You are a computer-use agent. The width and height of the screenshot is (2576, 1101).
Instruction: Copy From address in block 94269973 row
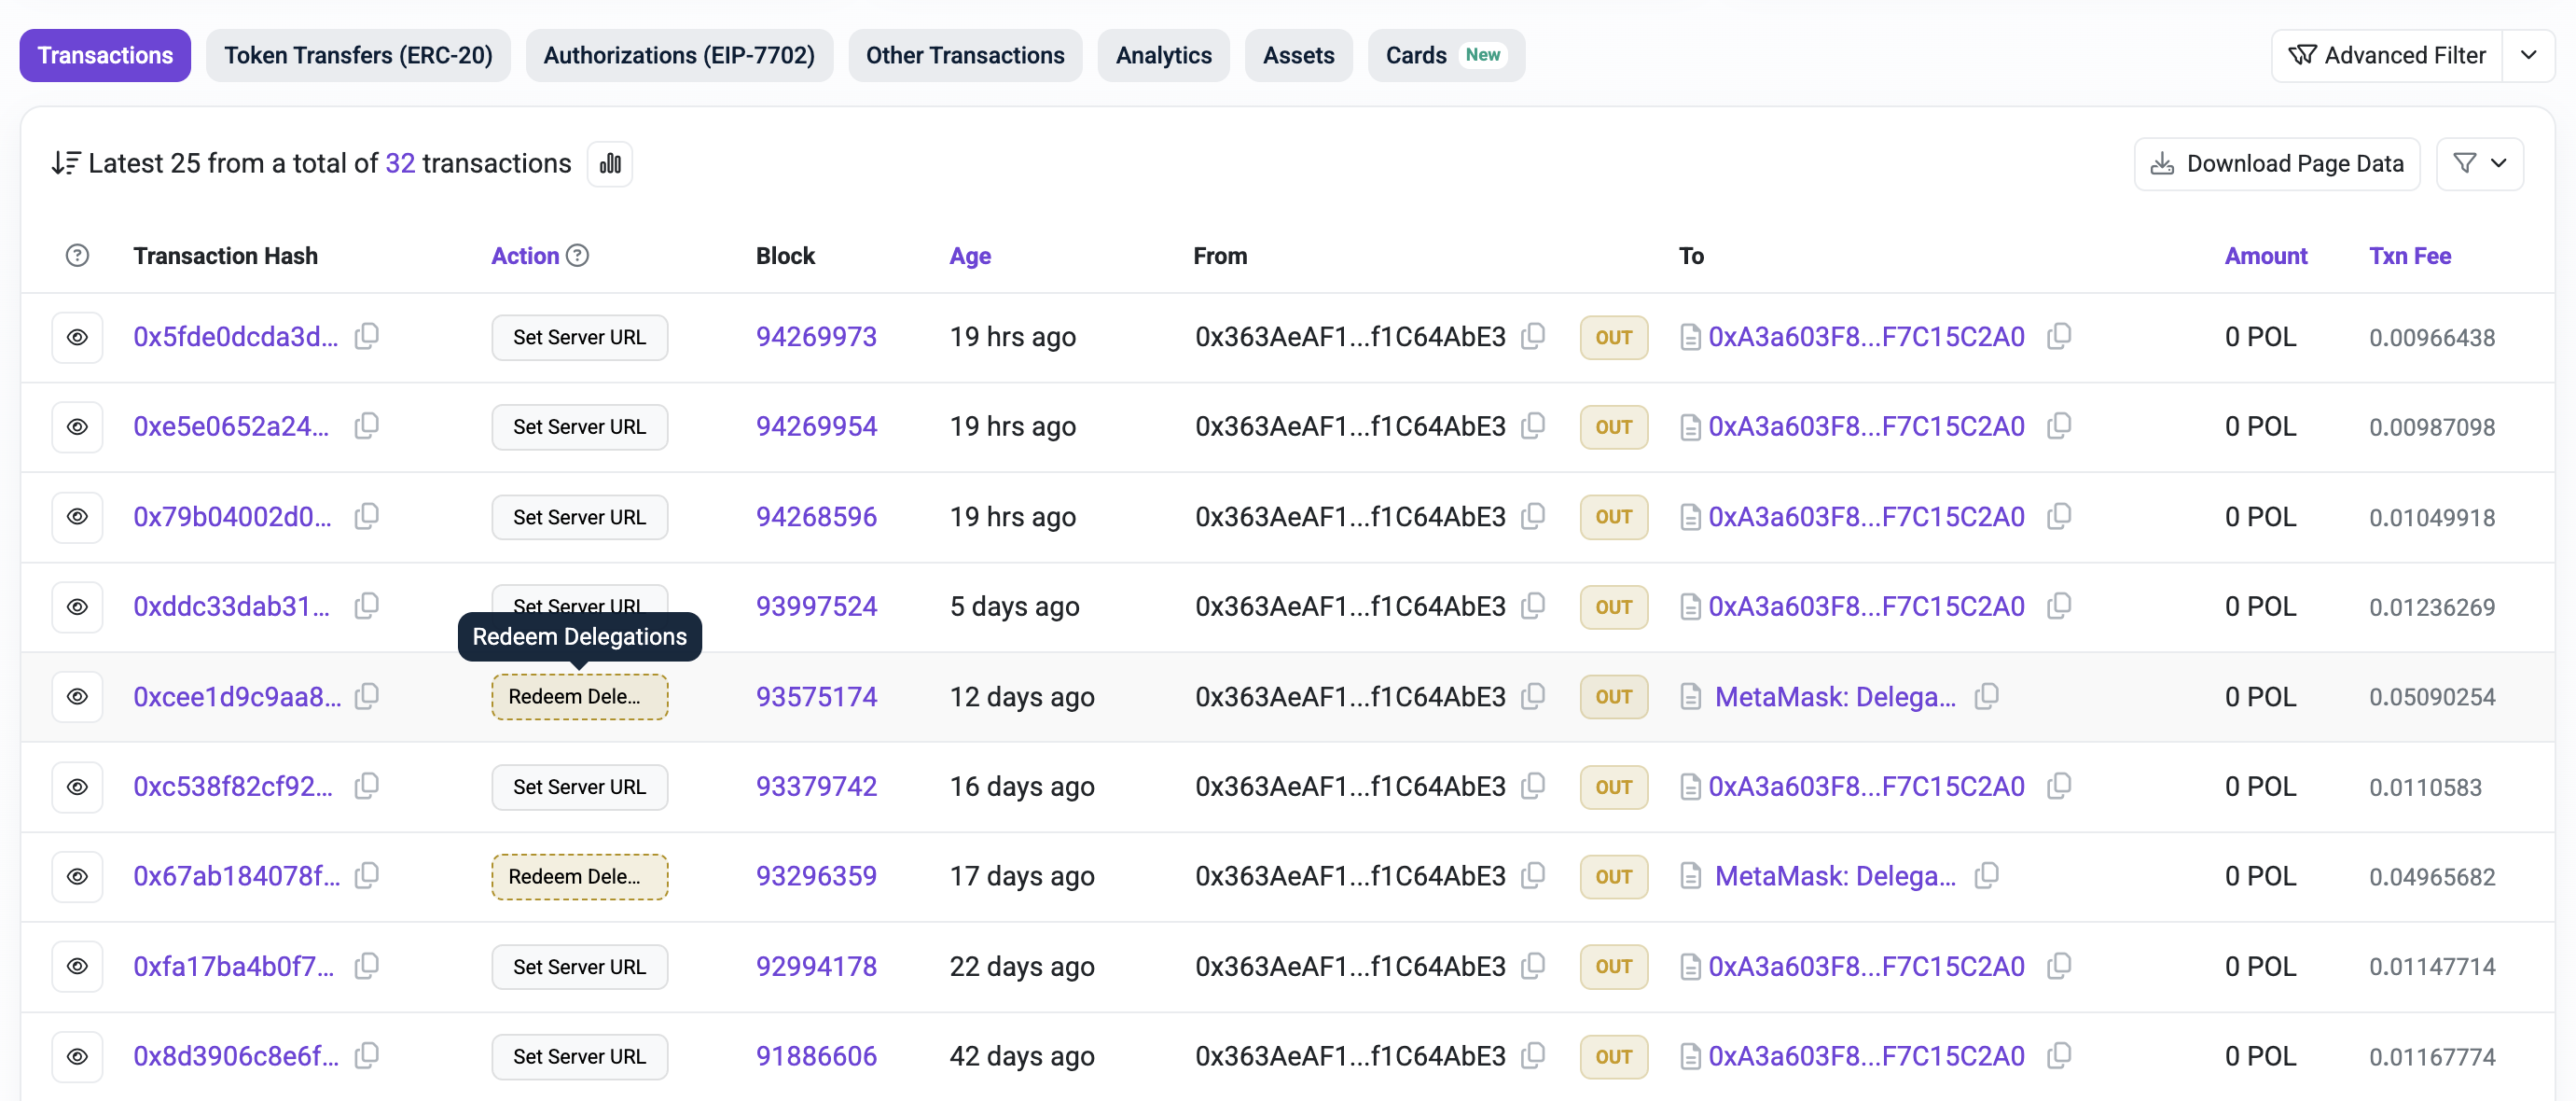click(x=1533, y=336)
